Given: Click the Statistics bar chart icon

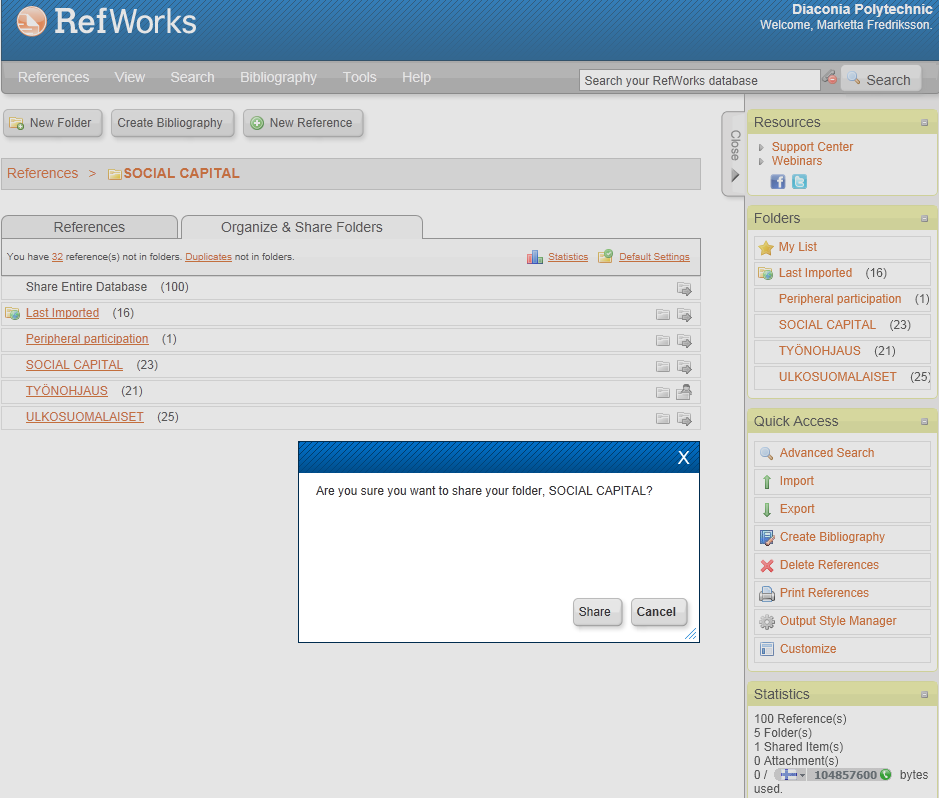Looking at the screenshot, I should pyautogui.click(x=535, y=257).
